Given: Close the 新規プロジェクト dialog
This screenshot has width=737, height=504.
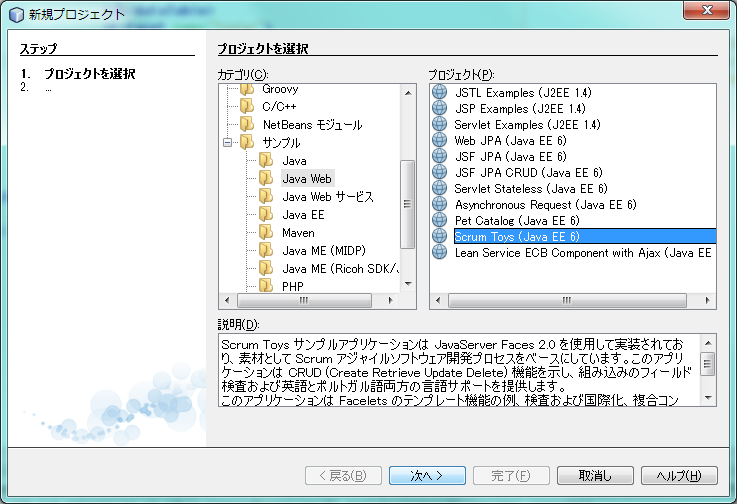Looking at the screenshot, I should pyautogui.click(x=707, y=10).
